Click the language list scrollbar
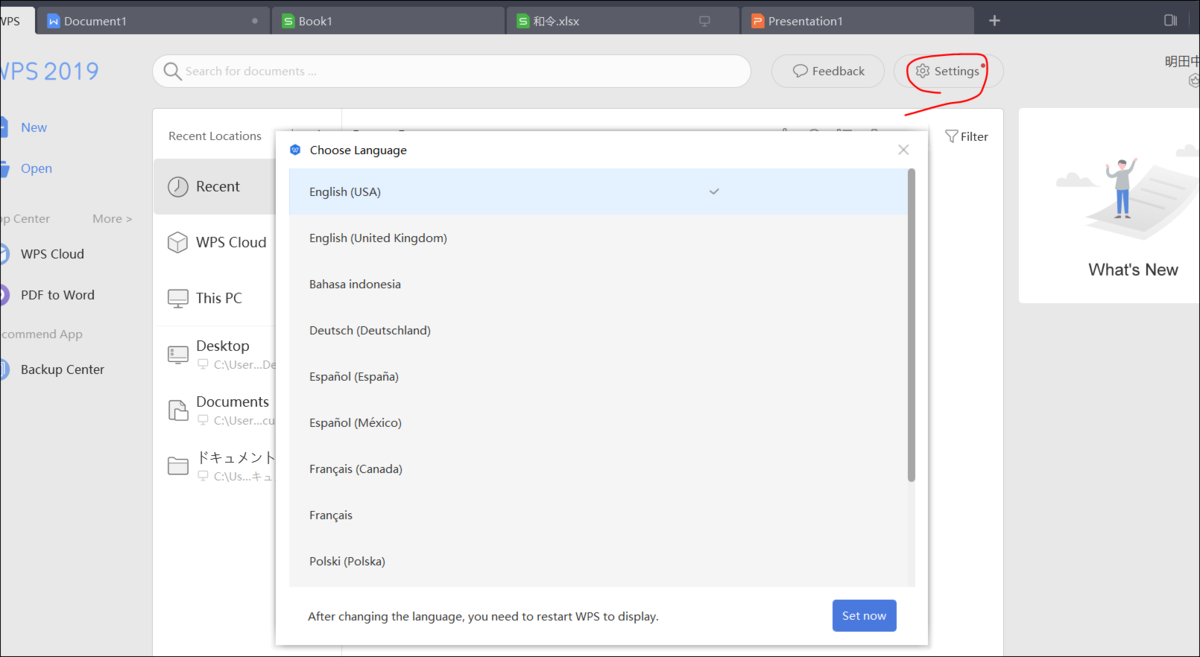This screenshot has height=657, width=1200. [x=911, y=325]
